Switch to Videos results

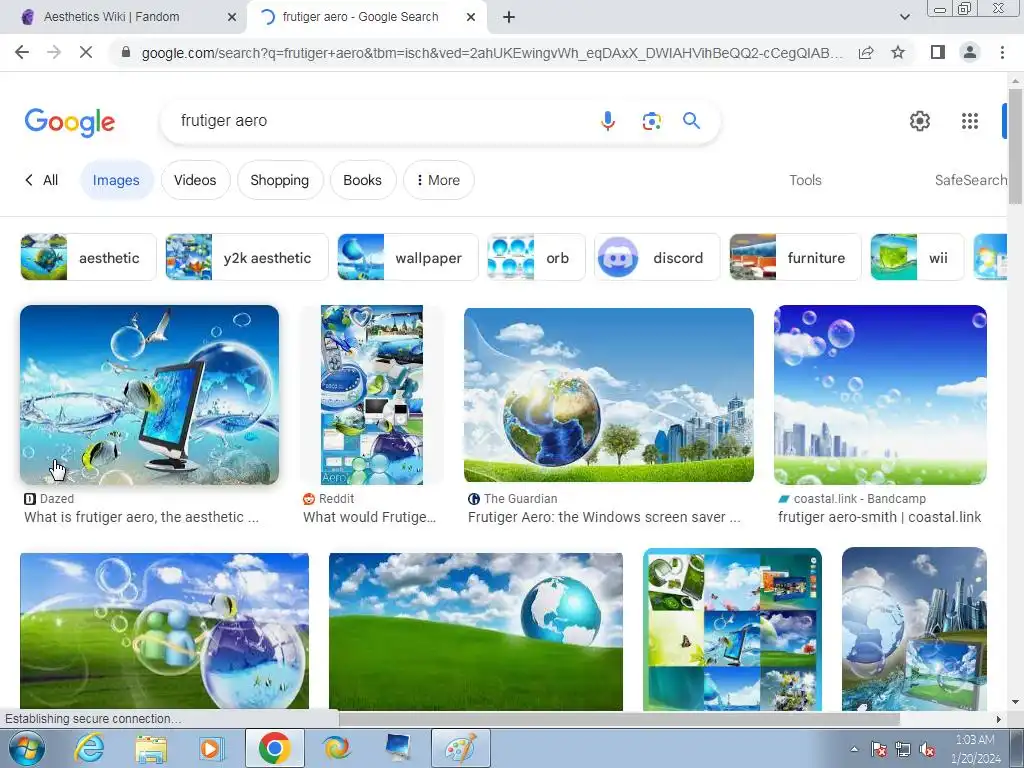point(195,180)
